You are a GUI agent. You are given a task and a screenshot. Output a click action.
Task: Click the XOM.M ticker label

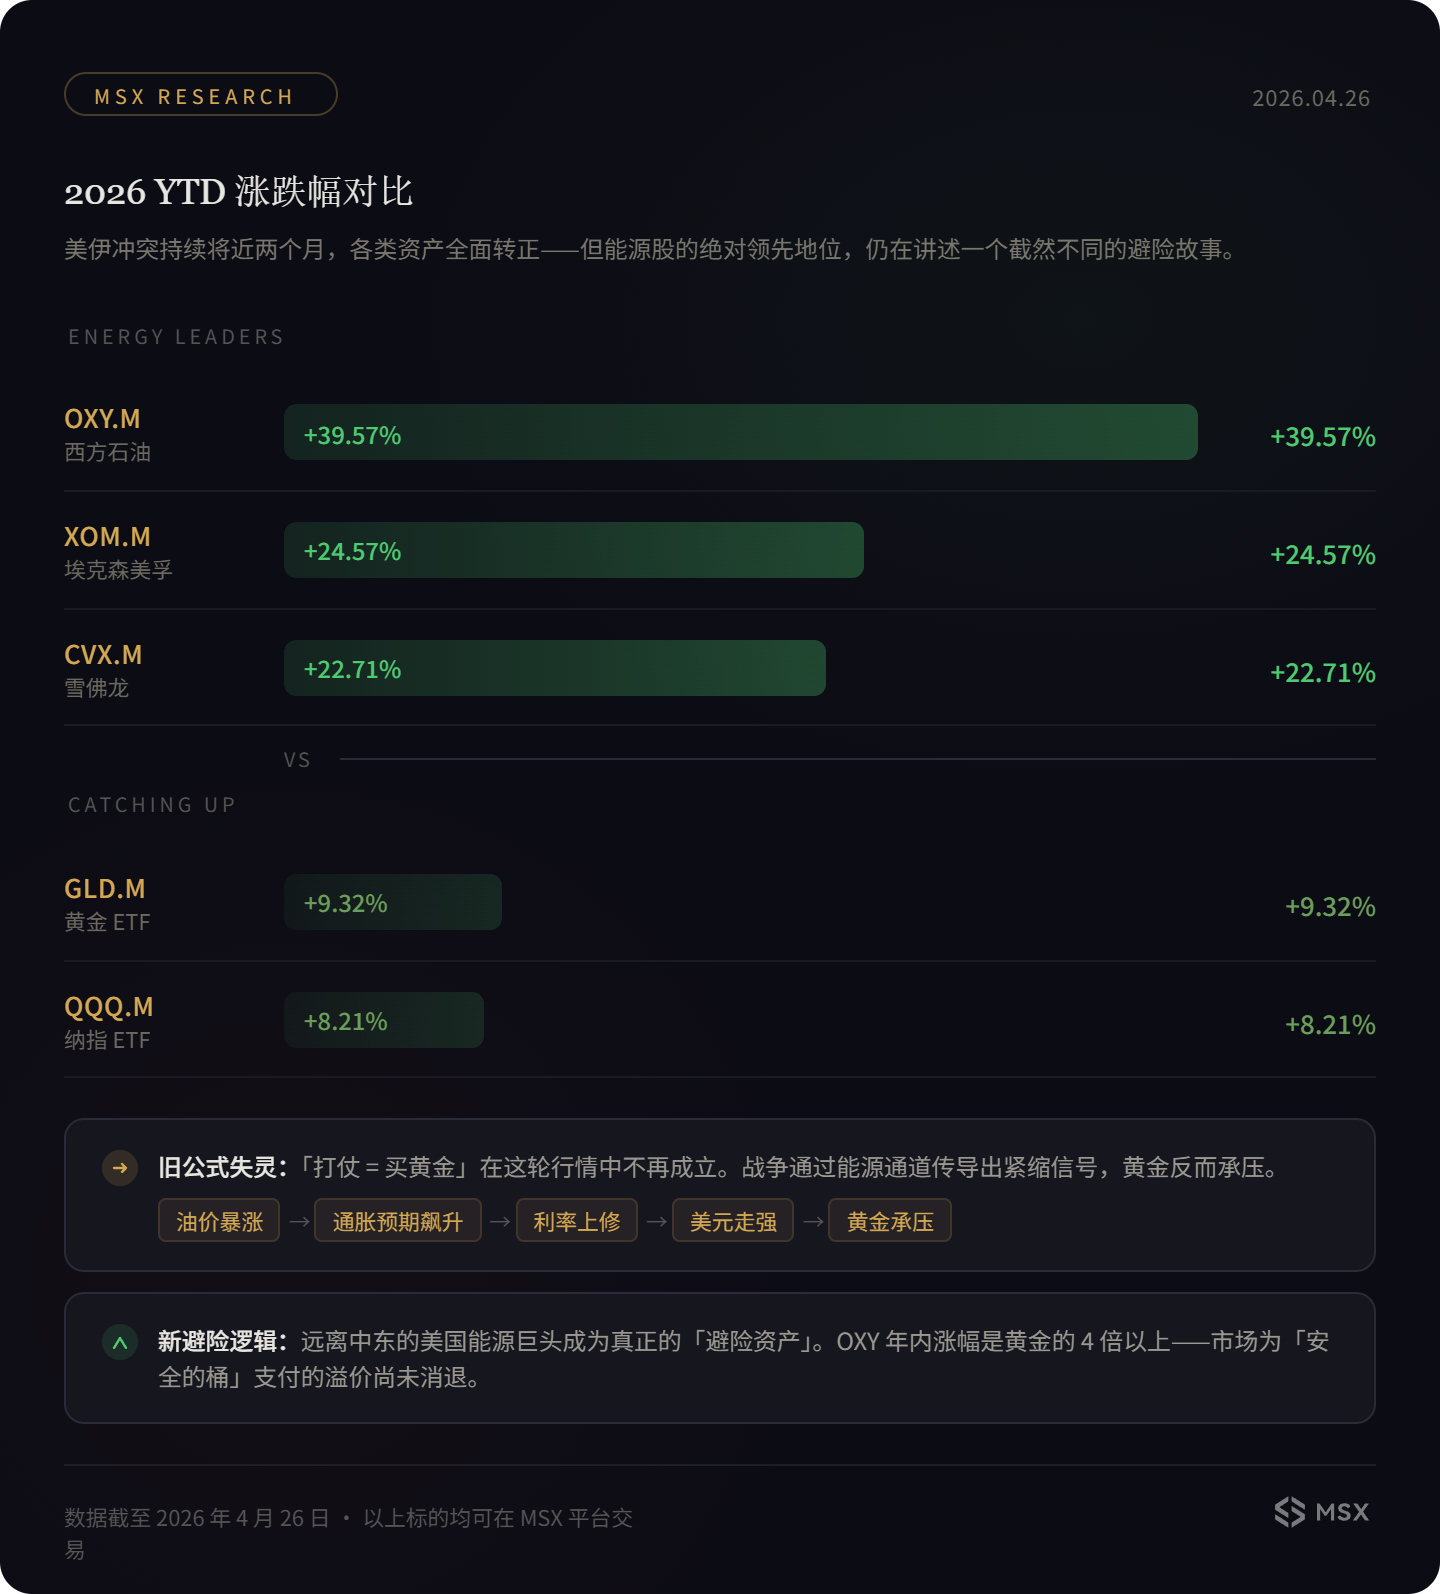coord(107,537)
